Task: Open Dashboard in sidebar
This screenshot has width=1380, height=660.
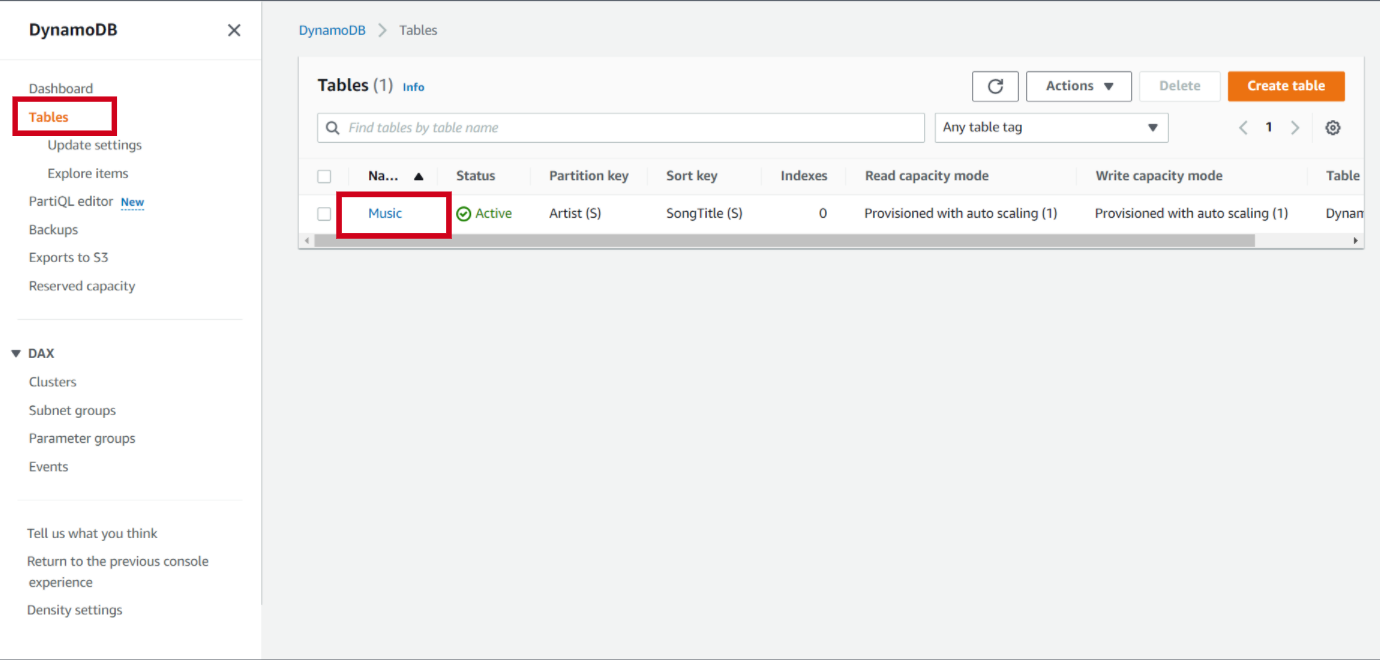Action: 61,89
